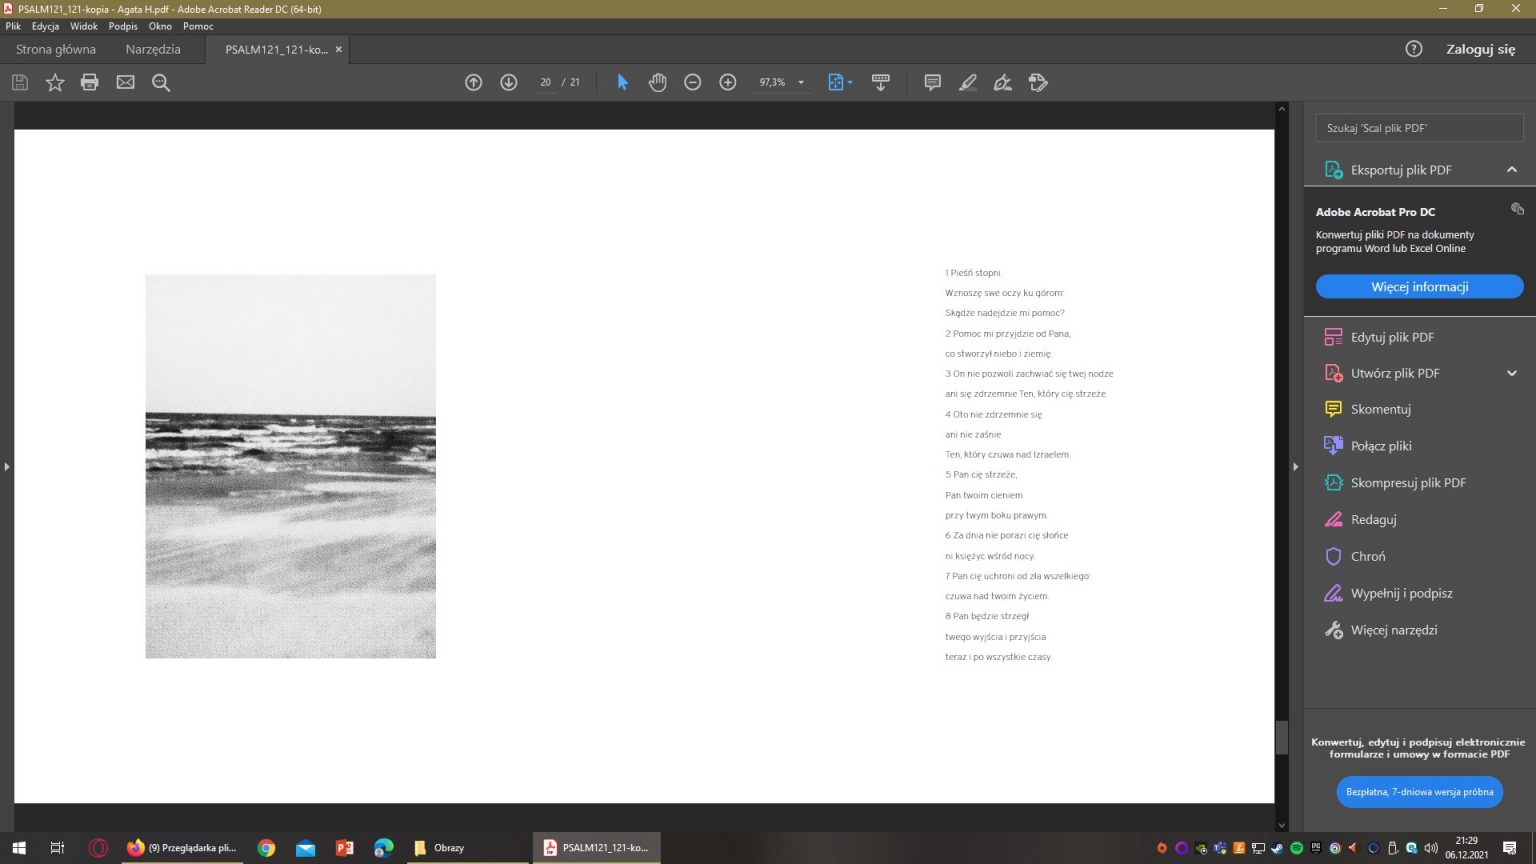Add file to starred with star icon
Screen dimensions: 1536x864
coord(55,83)
